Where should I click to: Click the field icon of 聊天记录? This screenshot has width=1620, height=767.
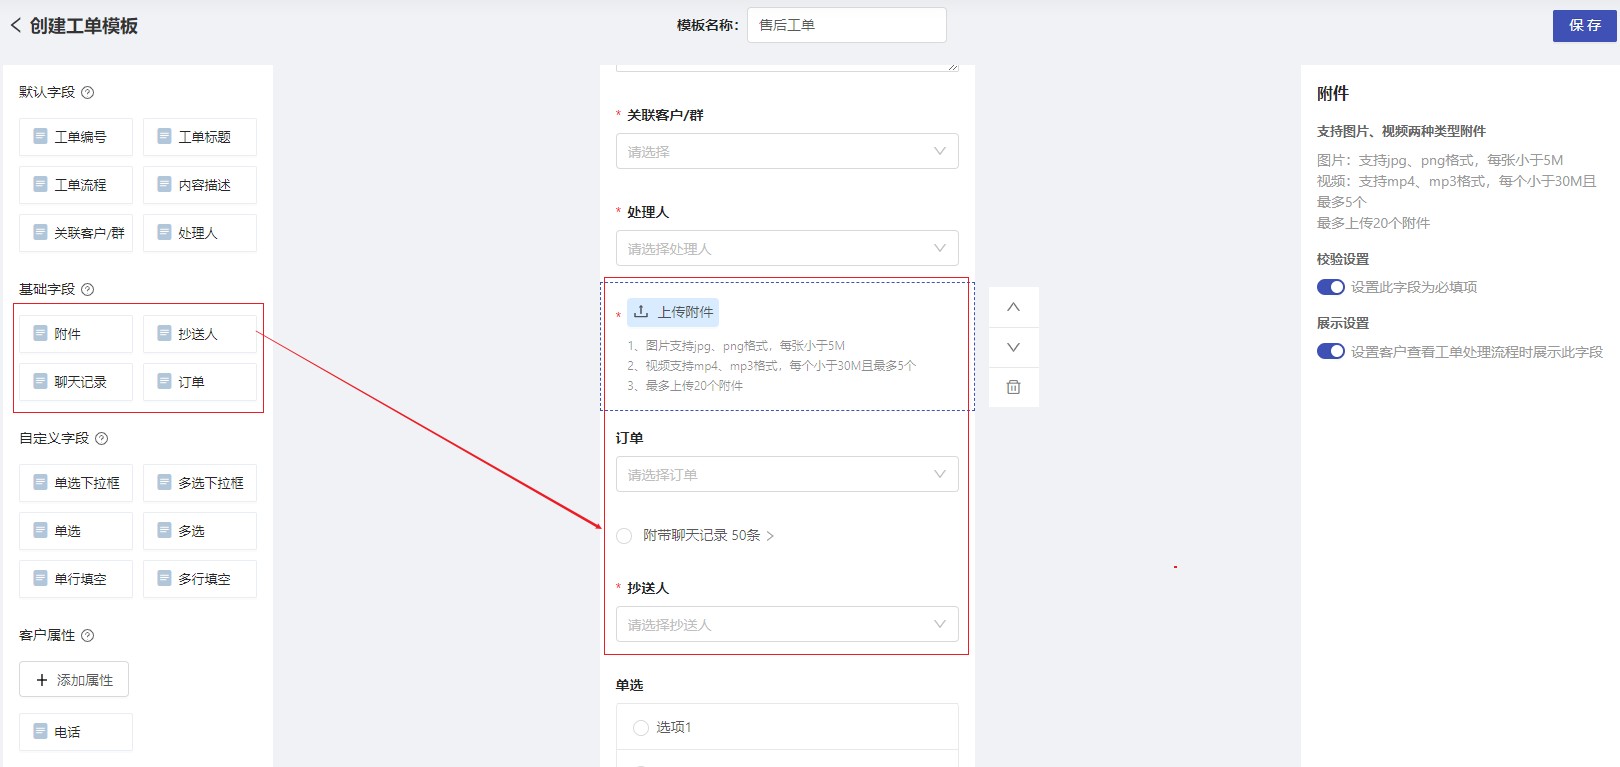click(x=40, y=381)
